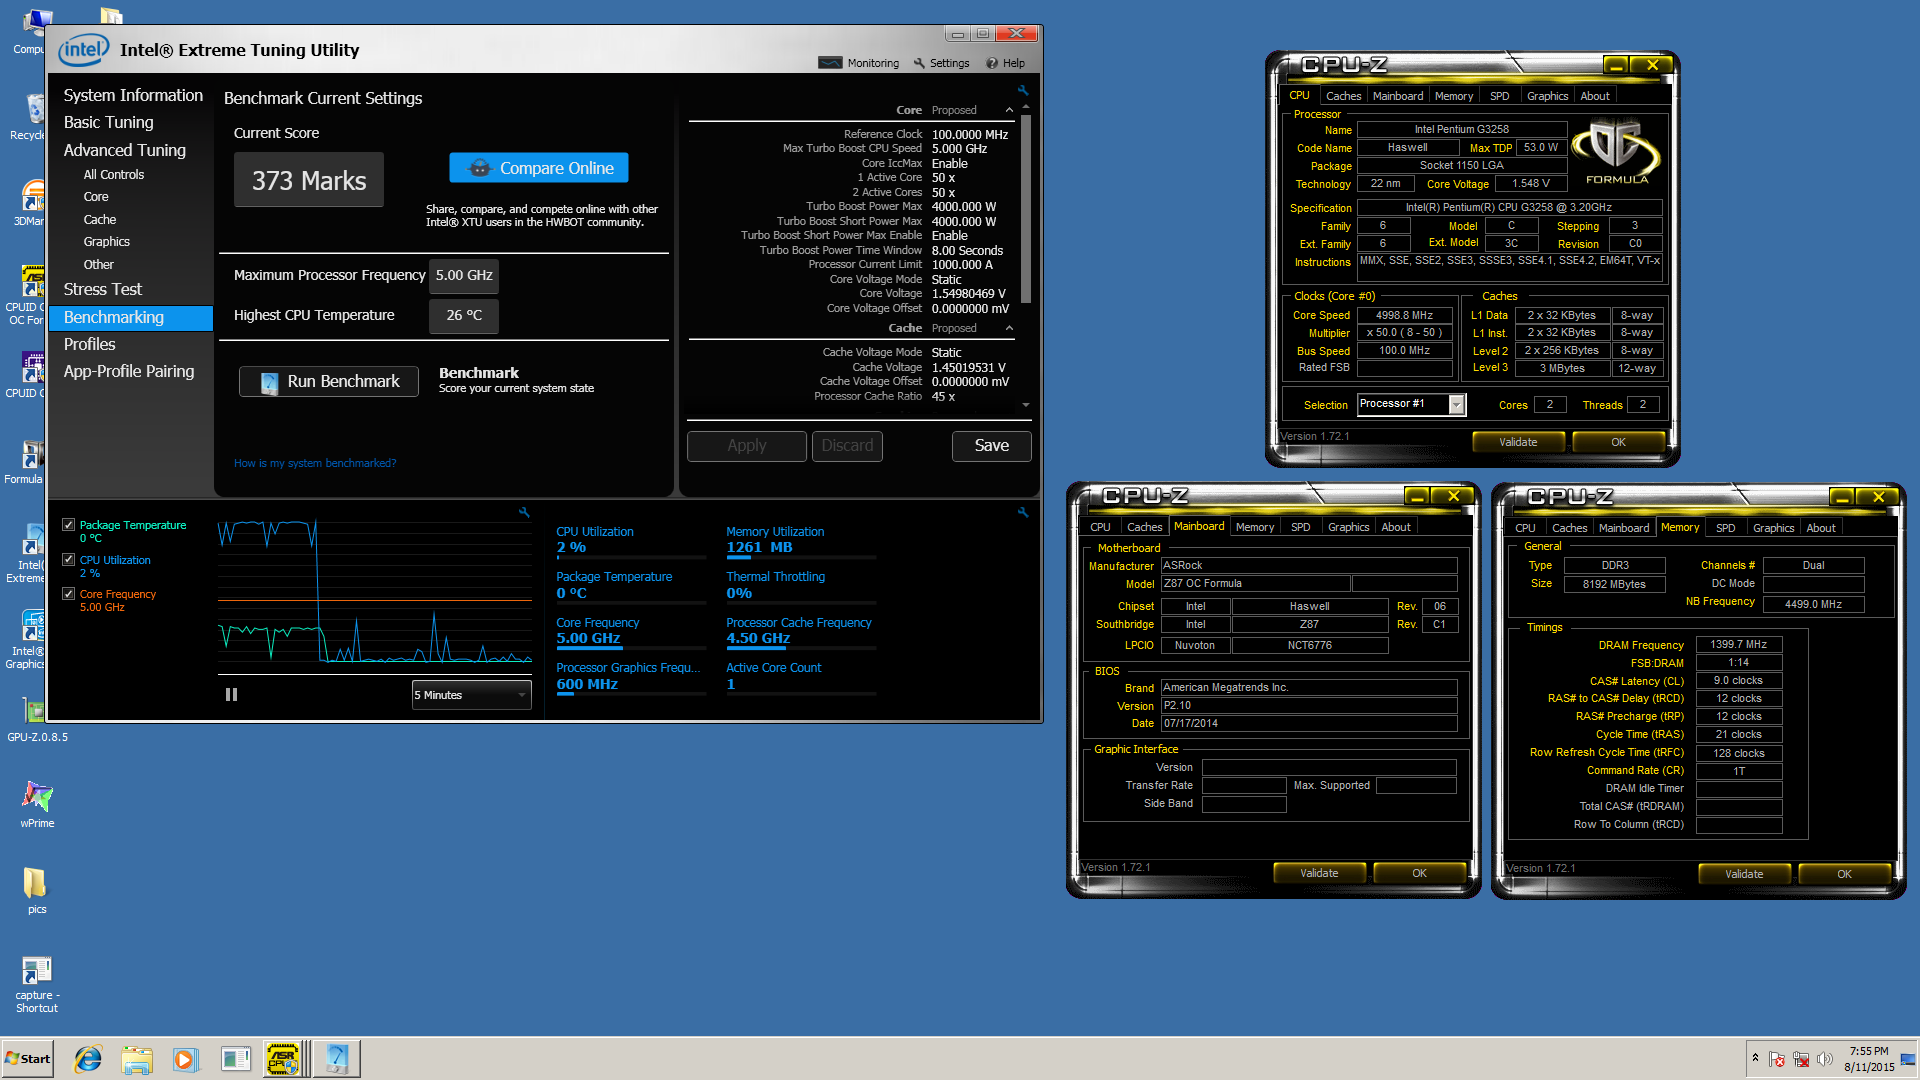The width and height of the screenshot is (1920, 1080).
Task: Toggle Core Frequency graph checkbox
Action: [x=68, y=594]
